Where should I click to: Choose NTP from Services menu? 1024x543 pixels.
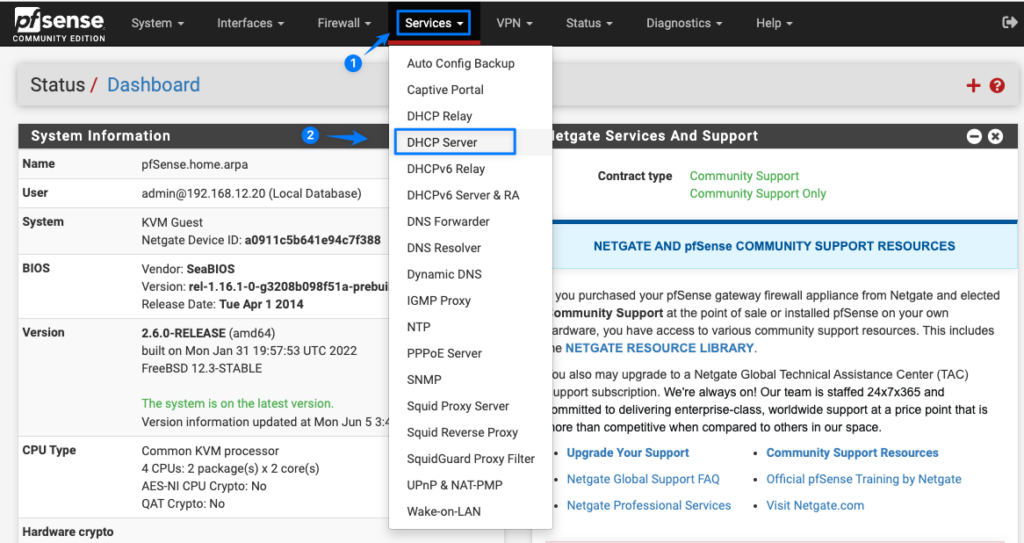pyautogui.click(x=470, y=327)
